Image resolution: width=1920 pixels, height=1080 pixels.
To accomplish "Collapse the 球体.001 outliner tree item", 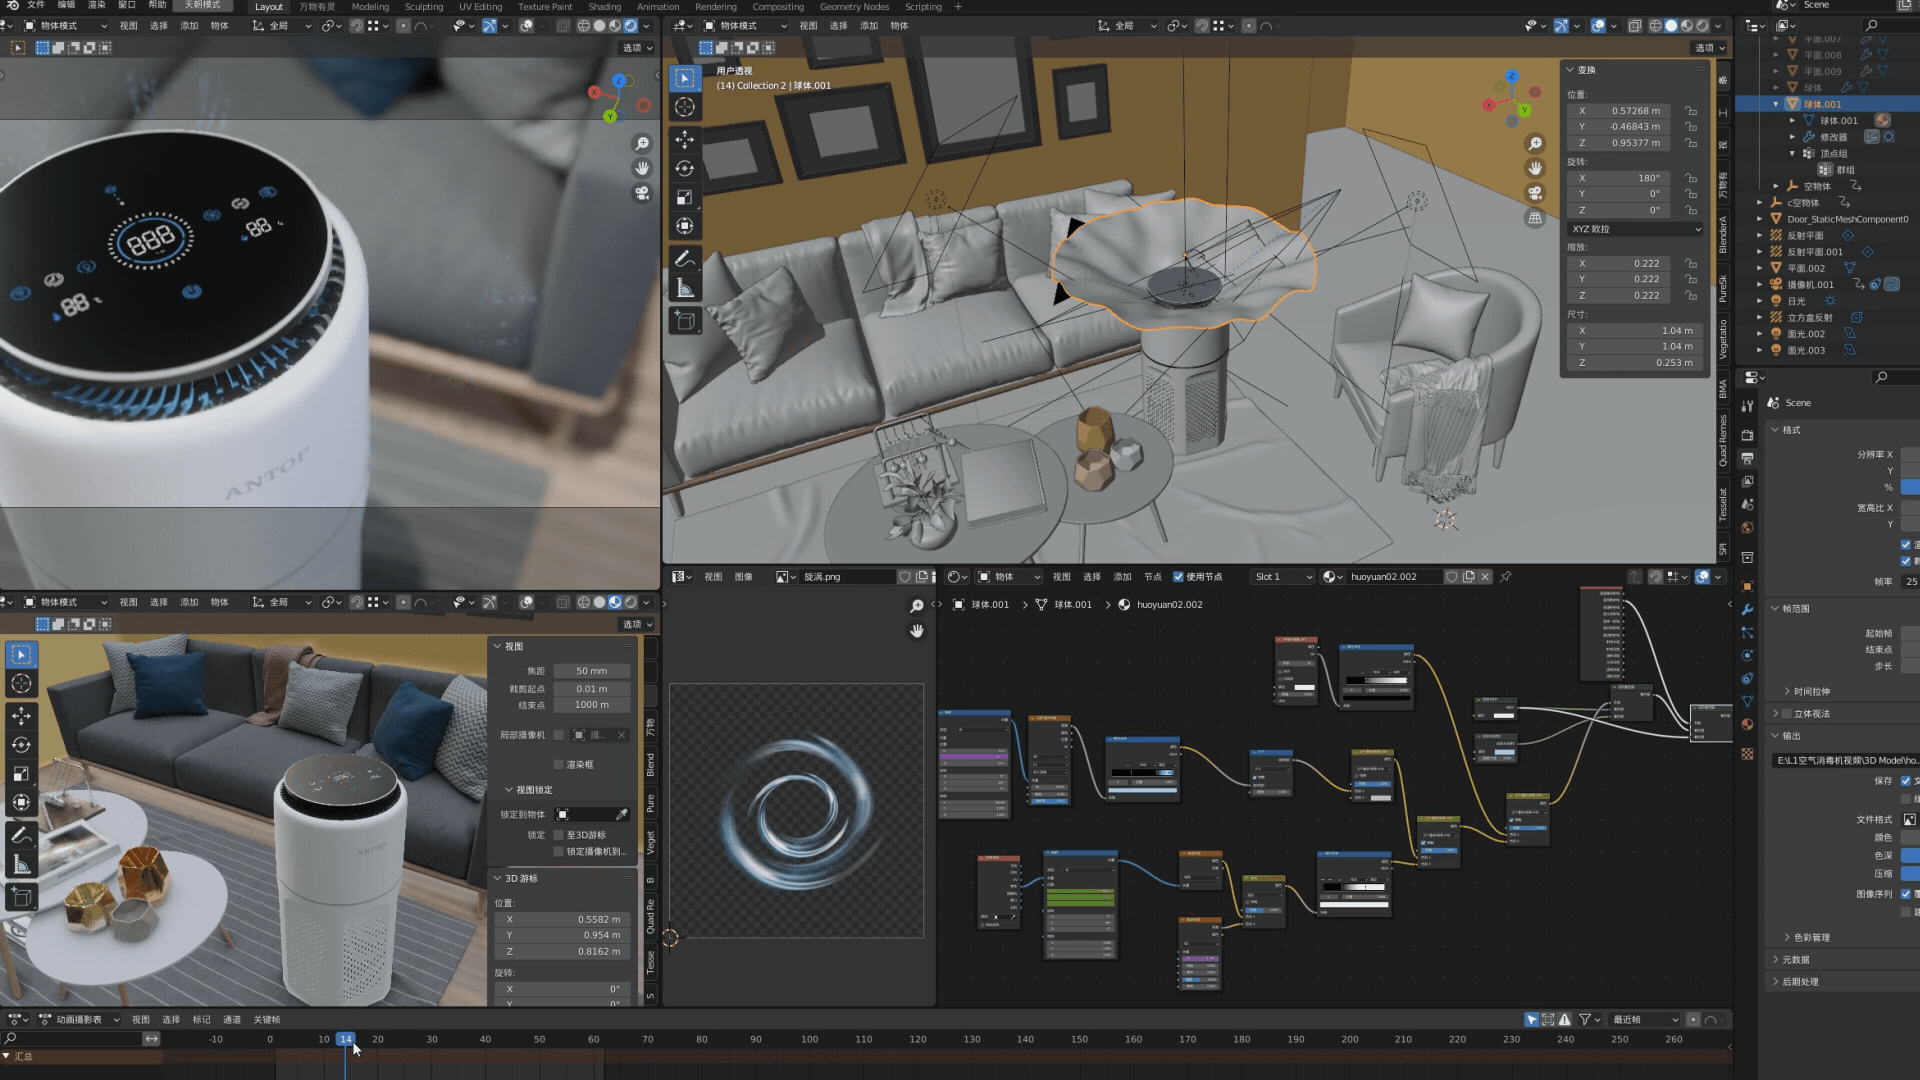I will pyautogui.click(x=1776, y=104).
